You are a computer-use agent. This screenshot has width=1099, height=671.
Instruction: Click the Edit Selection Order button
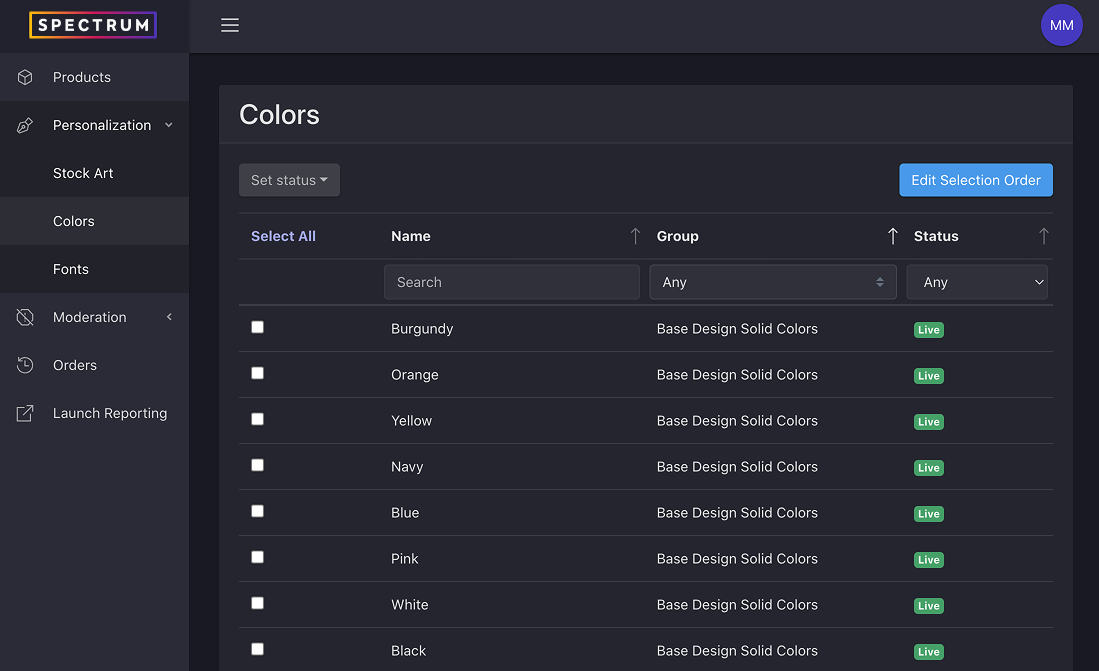976,180
